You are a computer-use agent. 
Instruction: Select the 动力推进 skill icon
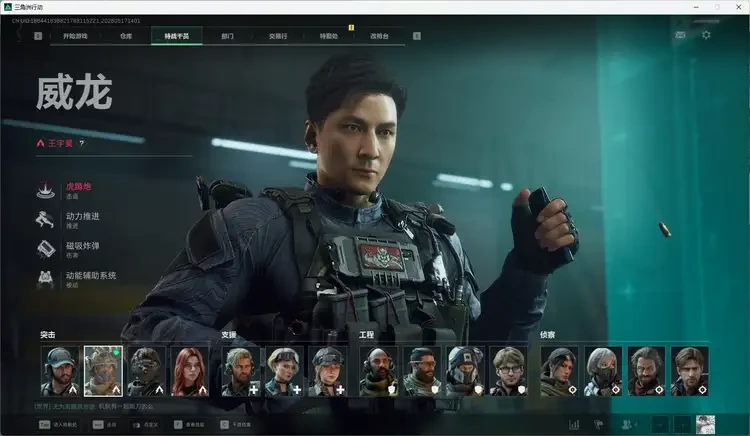(46, 219)
